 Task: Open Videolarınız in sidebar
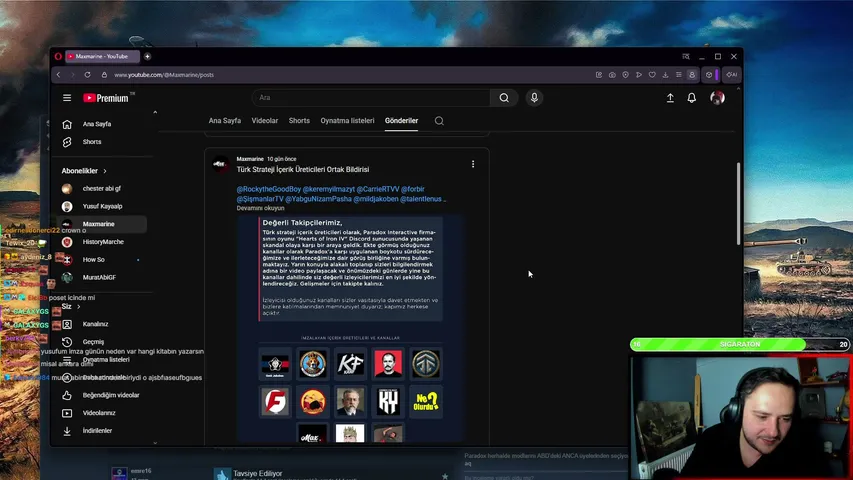tap(101, 413)
